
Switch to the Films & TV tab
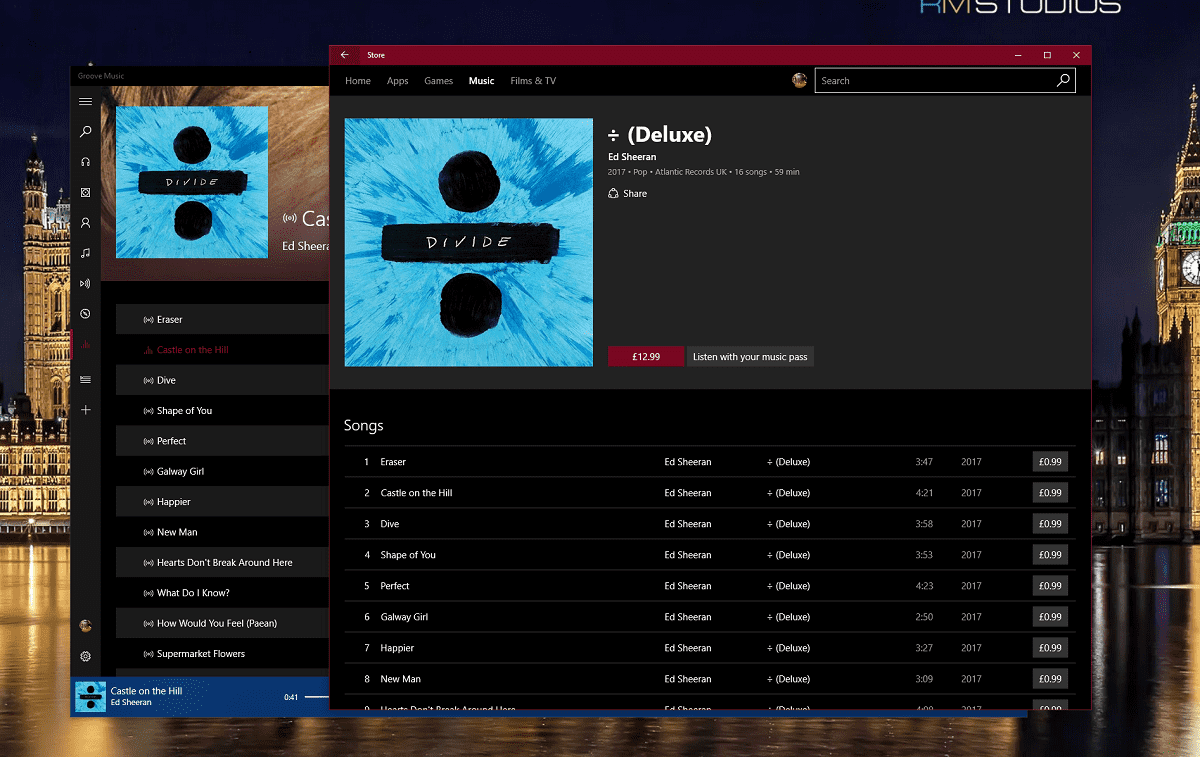tap(533, 81)
